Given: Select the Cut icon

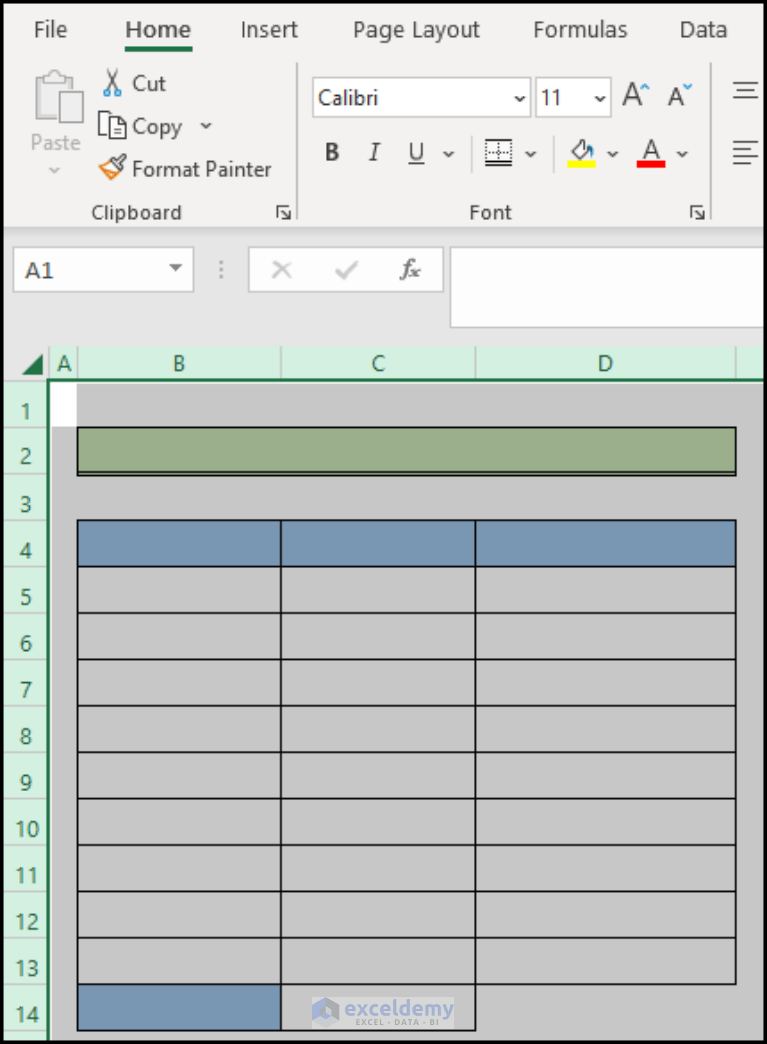Looking at the screenshot, I should [x=110, y=83].
